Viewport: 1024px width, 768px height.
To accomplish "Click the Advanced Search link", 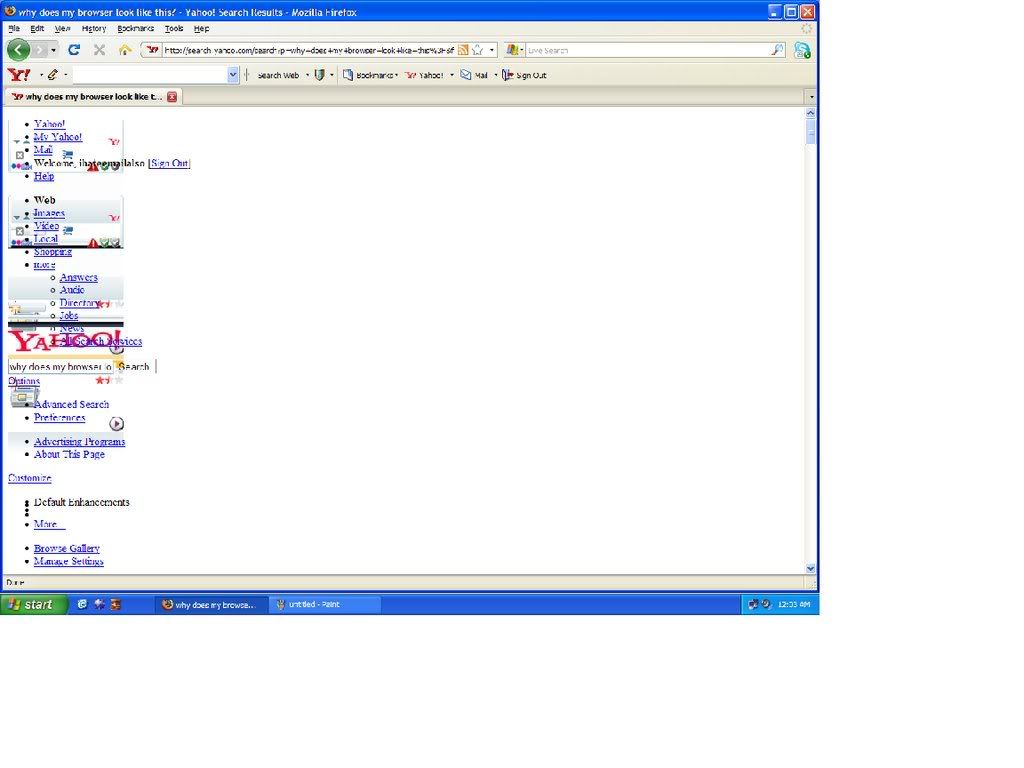I will [x=71, y=405].
